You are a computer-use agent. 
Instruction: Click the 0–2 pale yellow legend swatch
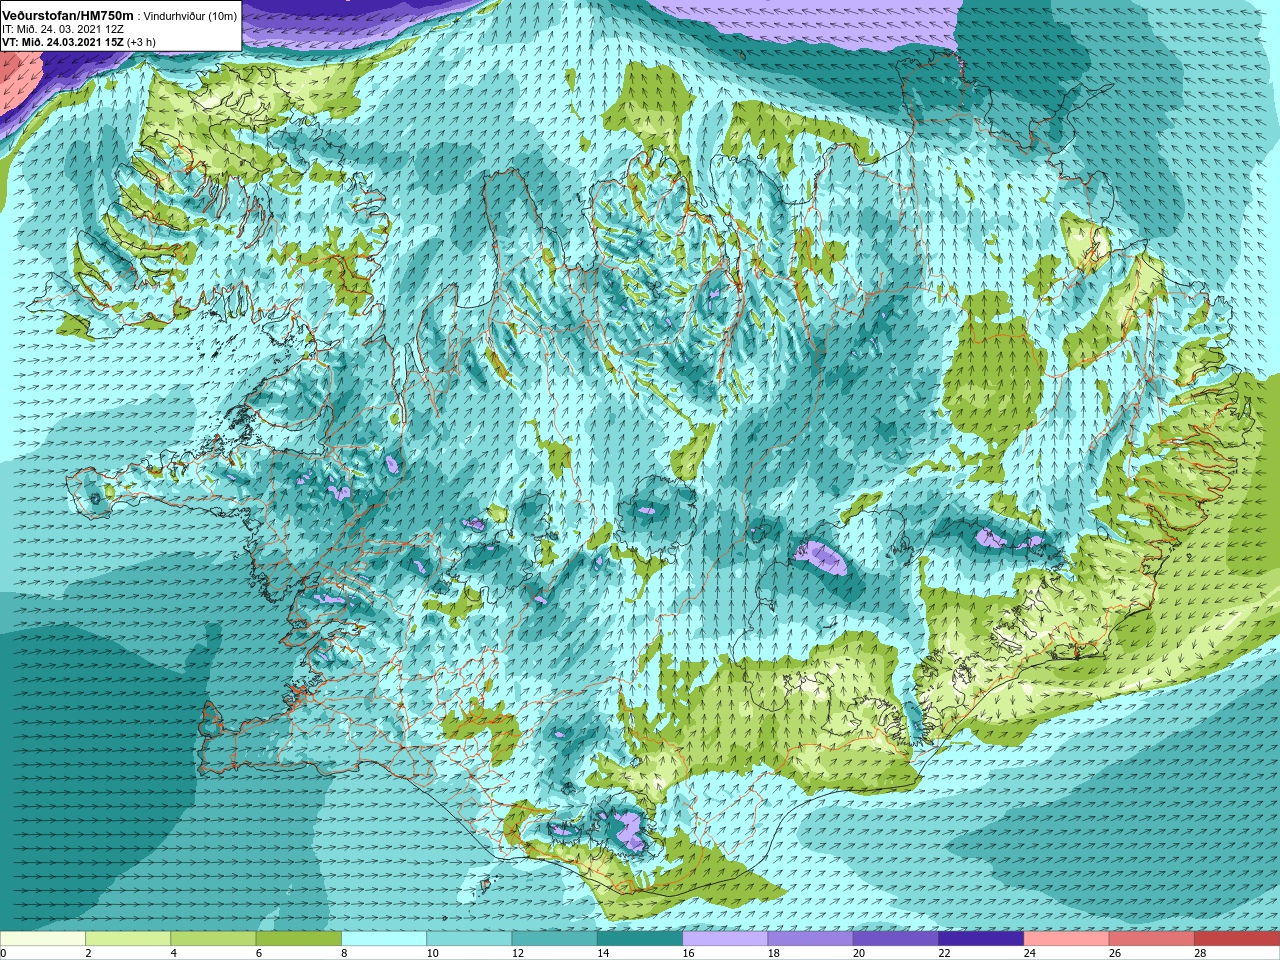[43, 939]
